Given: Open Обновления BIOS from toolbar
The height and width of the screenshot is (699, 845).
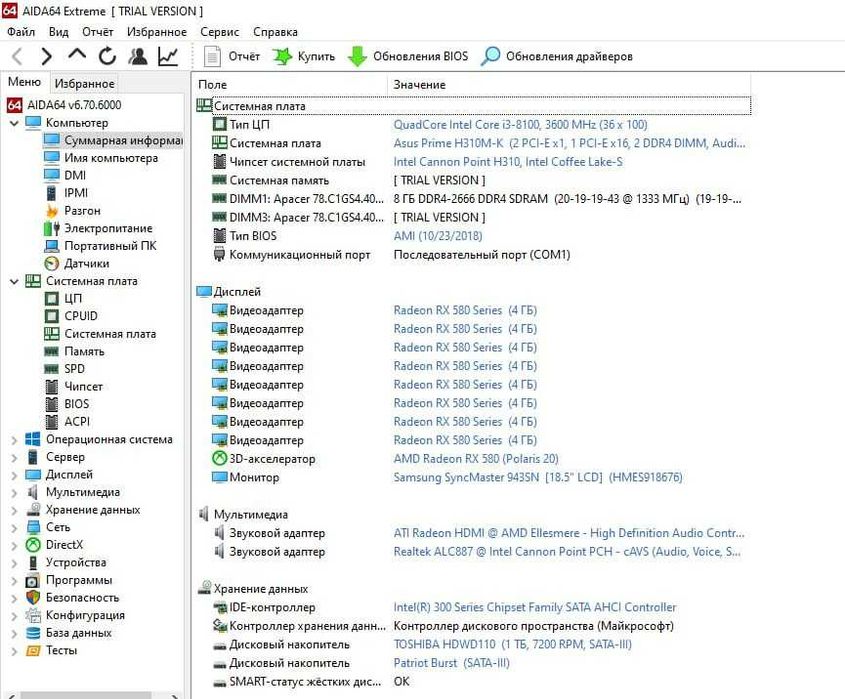Looking at the screenshot, I should point(408,56).
